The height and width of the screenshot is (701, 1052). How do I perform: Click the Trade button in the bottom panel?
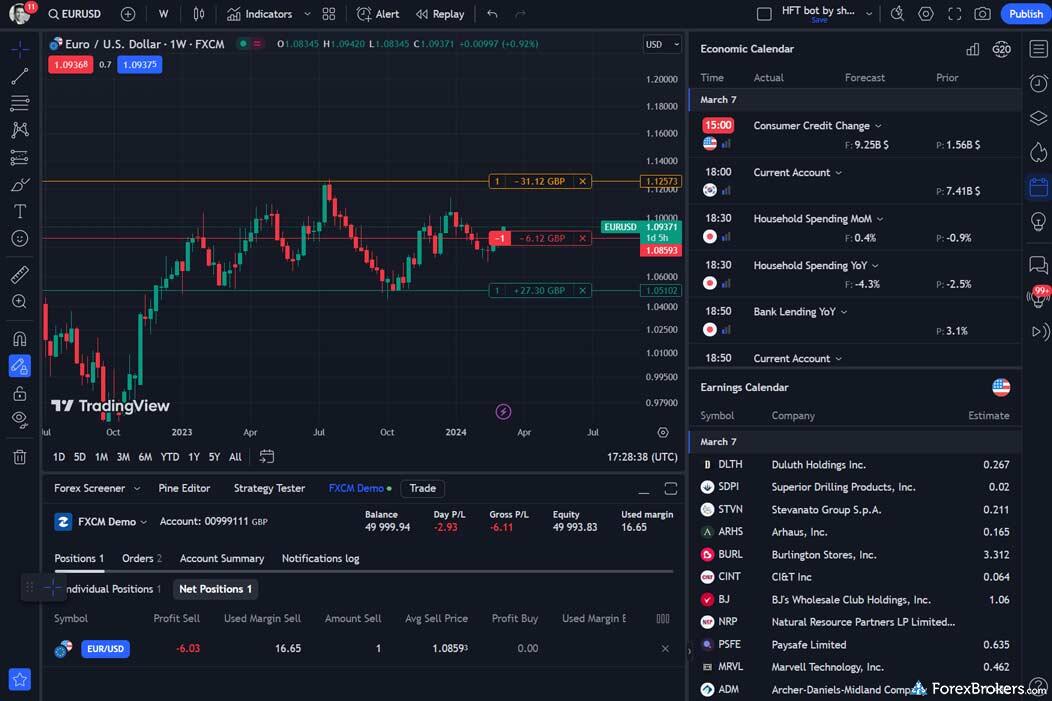click(422, 488)
